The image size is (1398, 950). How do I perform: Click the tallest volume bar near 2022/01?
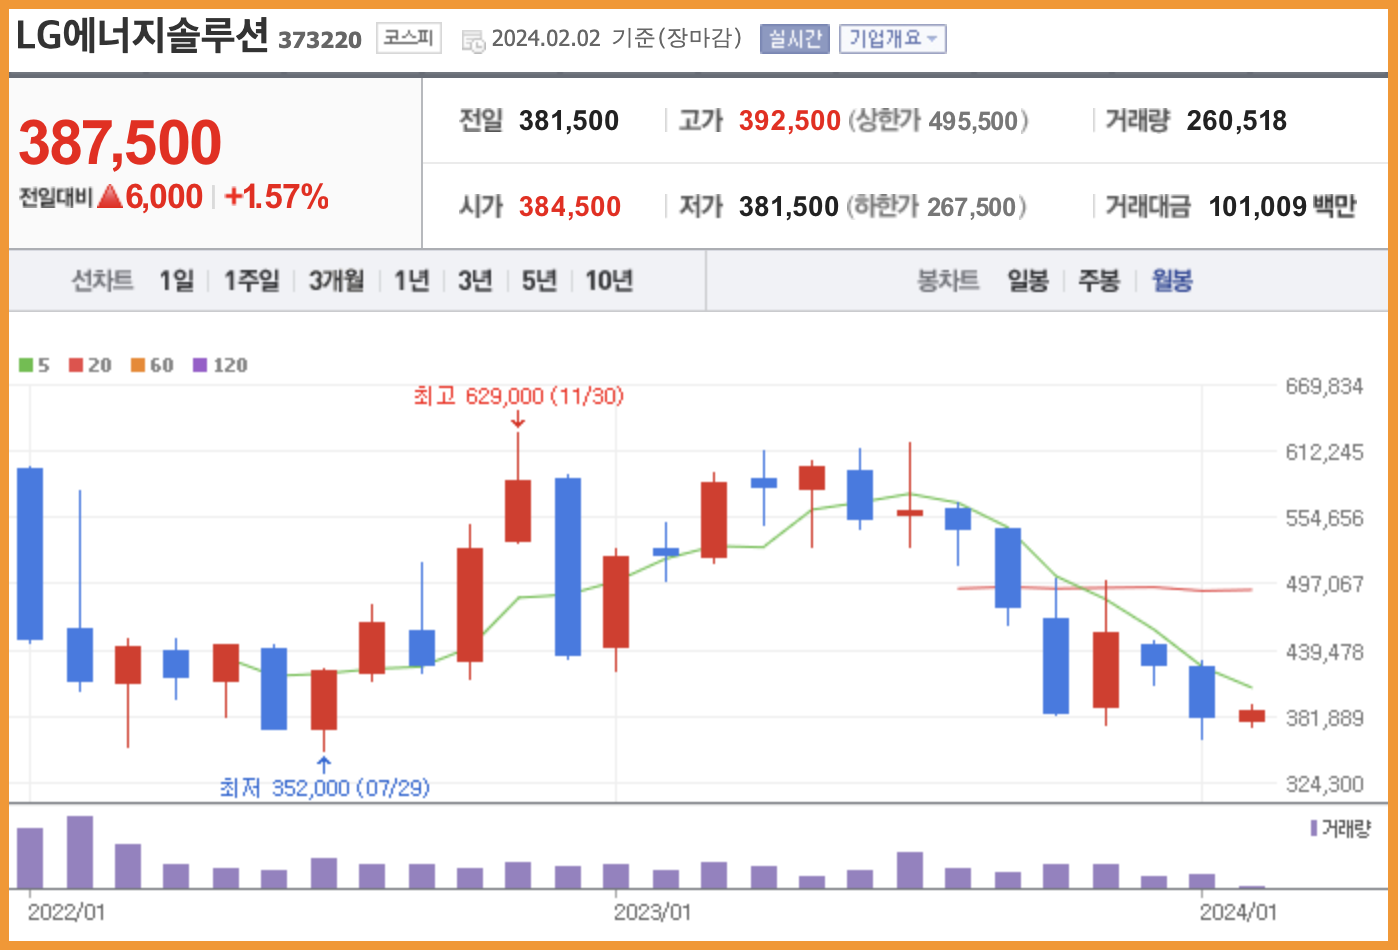(x=80, y=852)
